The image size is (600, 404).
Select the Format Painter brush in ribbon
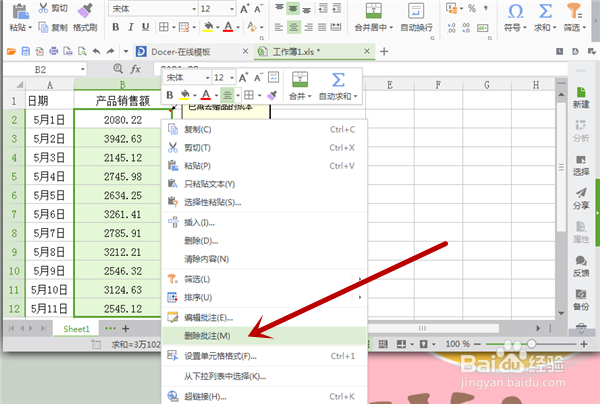click(x=85, y=11)
